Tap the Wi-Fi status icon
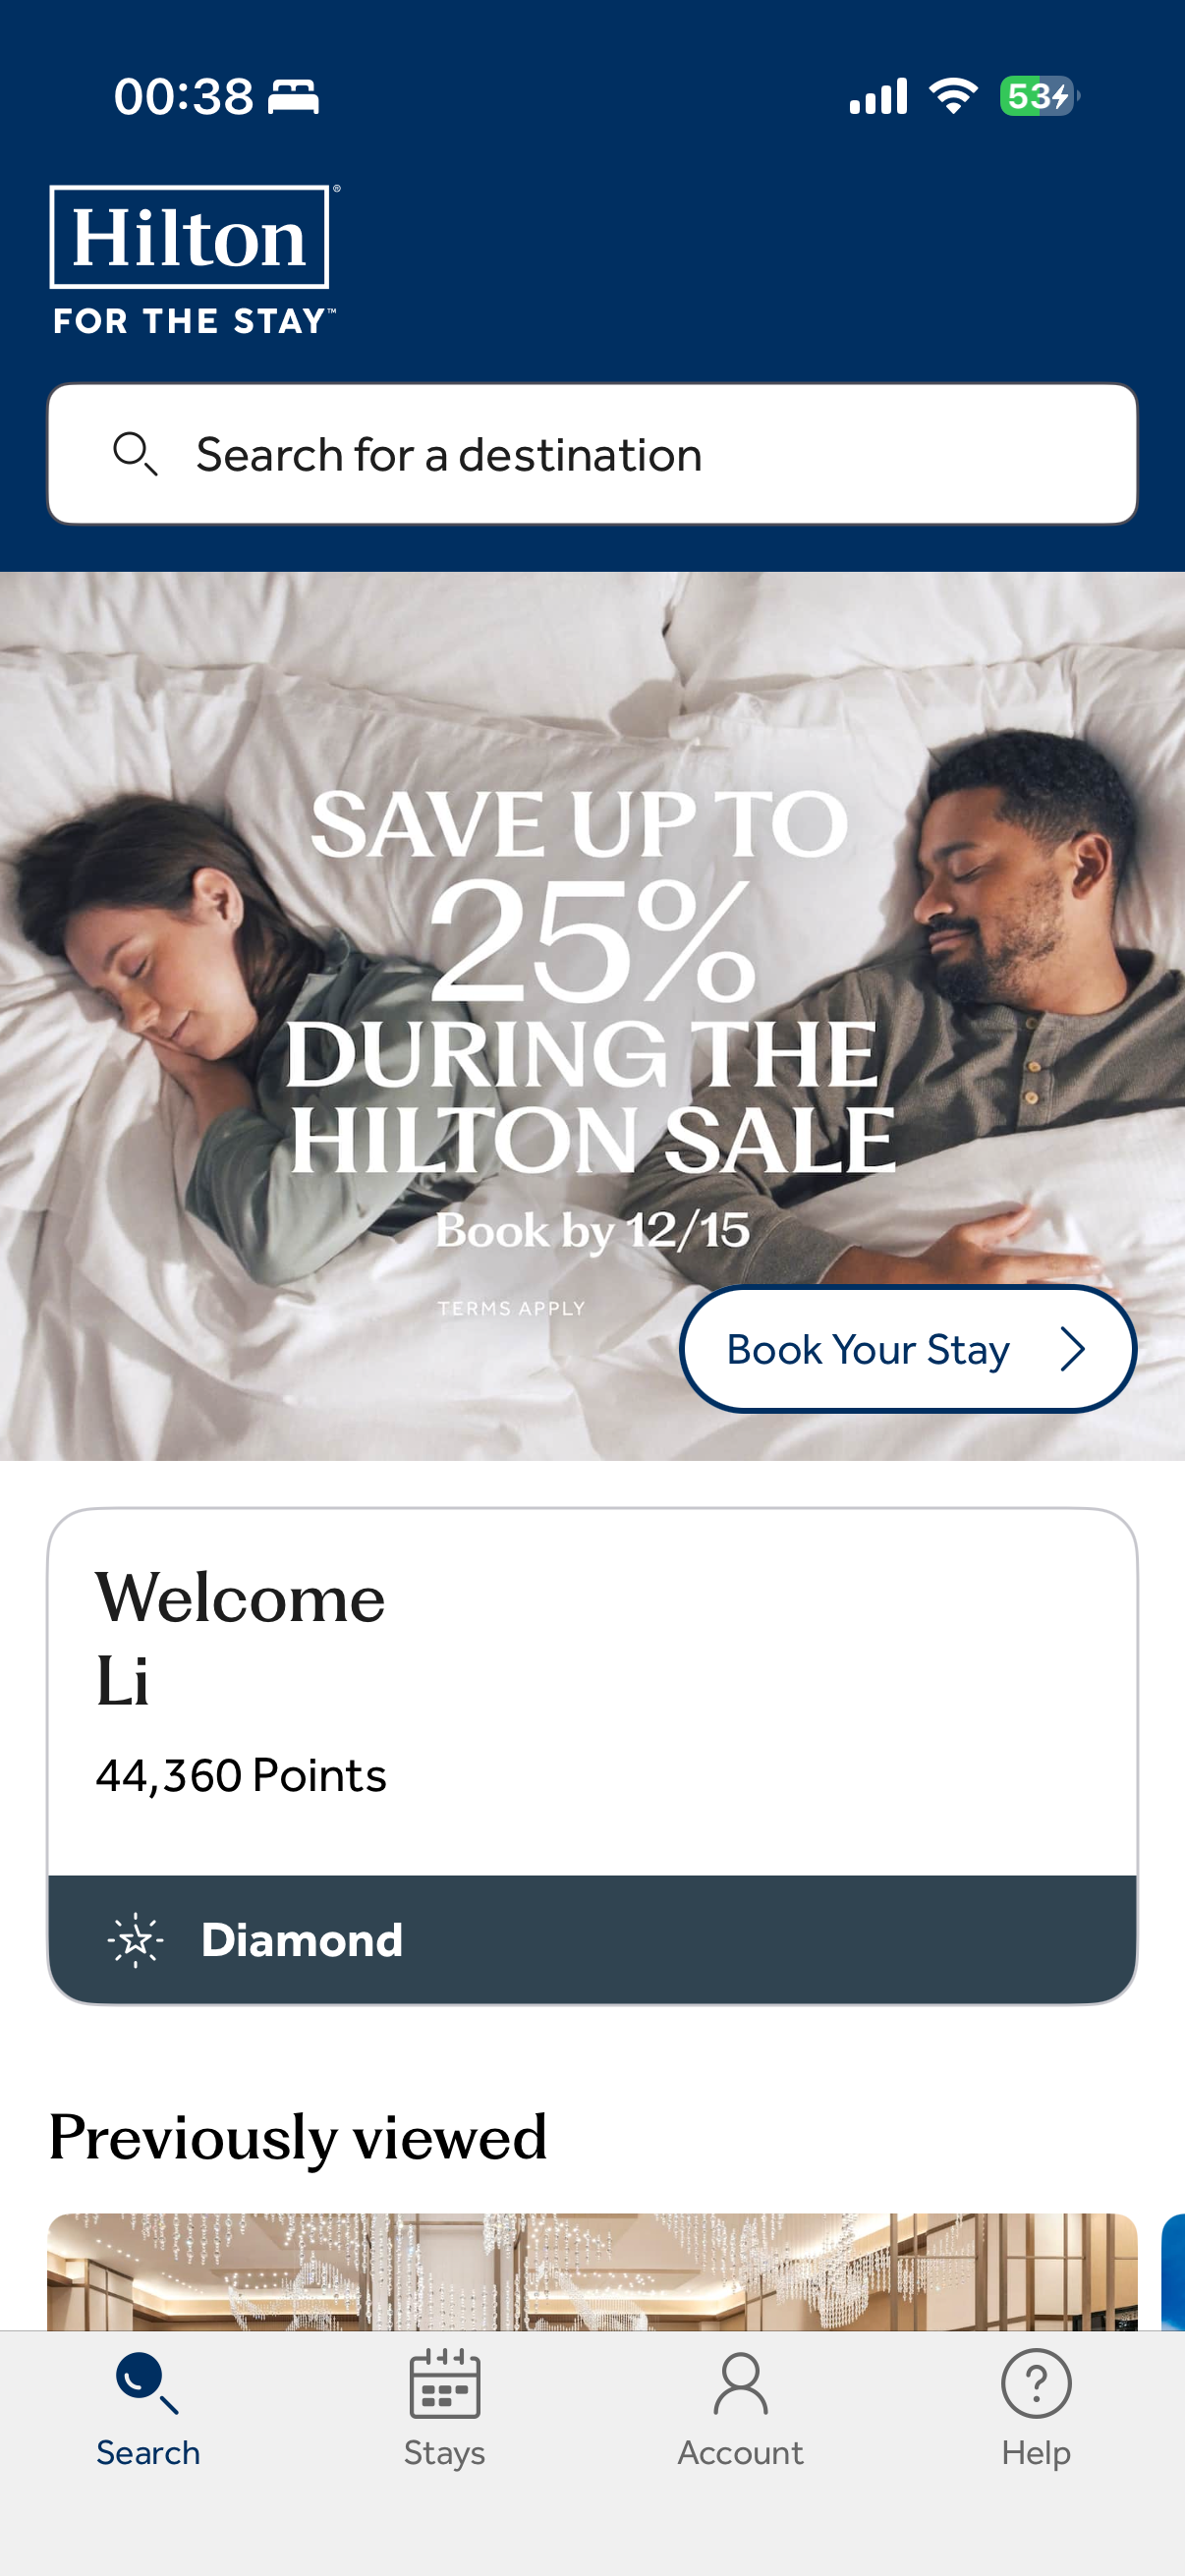The height and width of the screenshot is (2576, 1185). (953, 96)
